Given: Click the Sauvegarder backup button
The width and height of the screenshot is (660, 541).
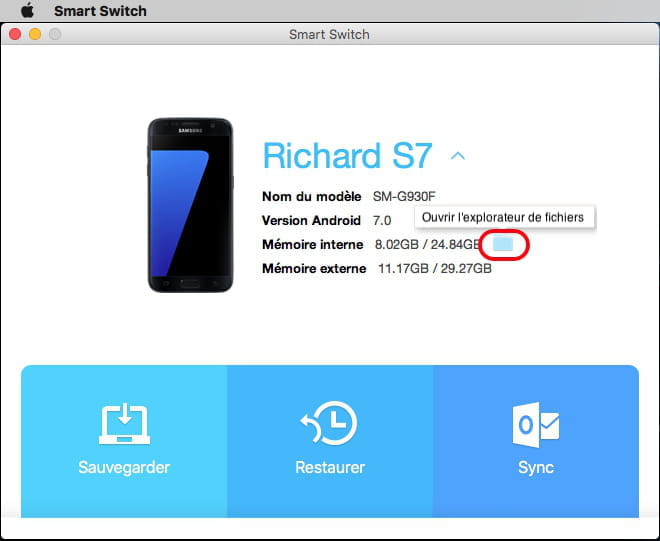Looking at the screenshot, I should (124, 441).
